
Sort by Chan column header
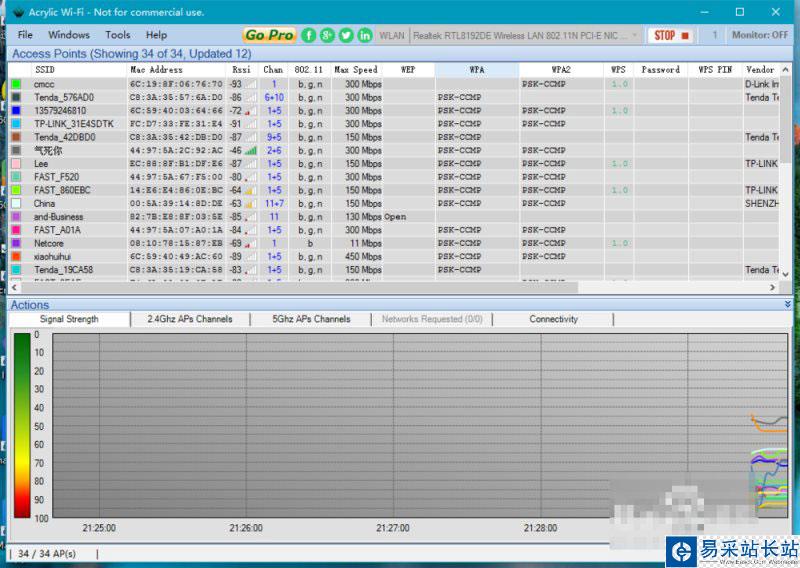pos(273,69)
